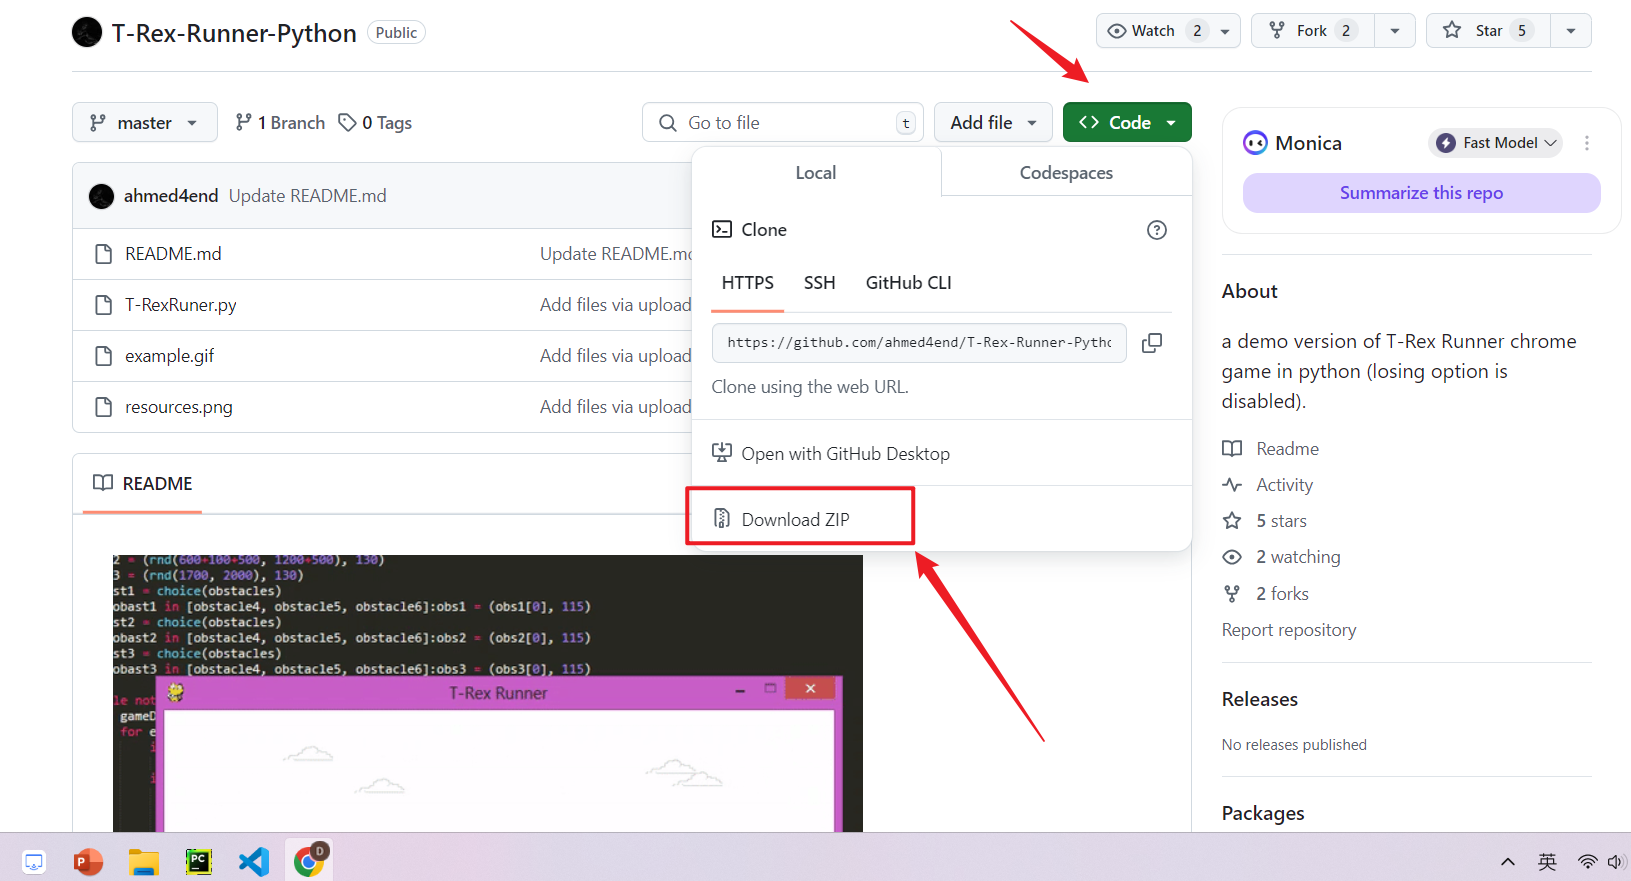Click the Wi-Fi icon in system tray
The width and height of the screenshot is (1631, 881).
(x=1587, y=862)
